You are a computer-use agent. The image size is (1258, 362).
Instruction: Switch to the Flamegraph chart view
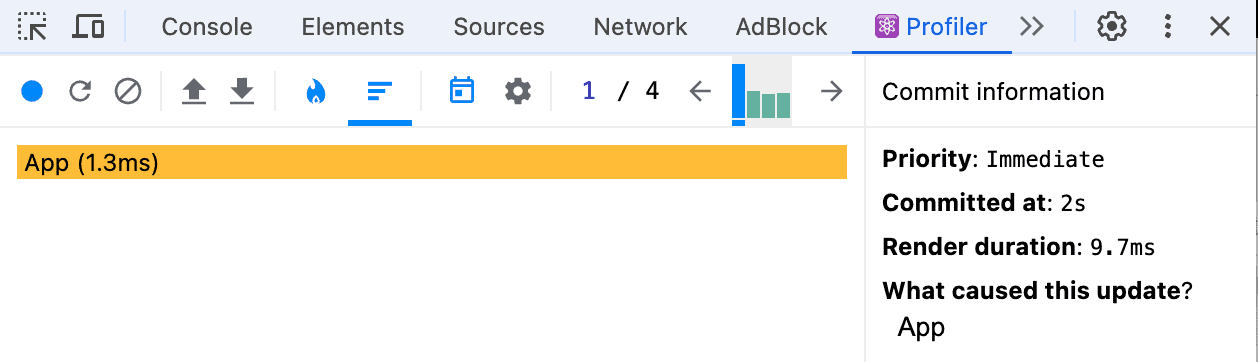316,92
